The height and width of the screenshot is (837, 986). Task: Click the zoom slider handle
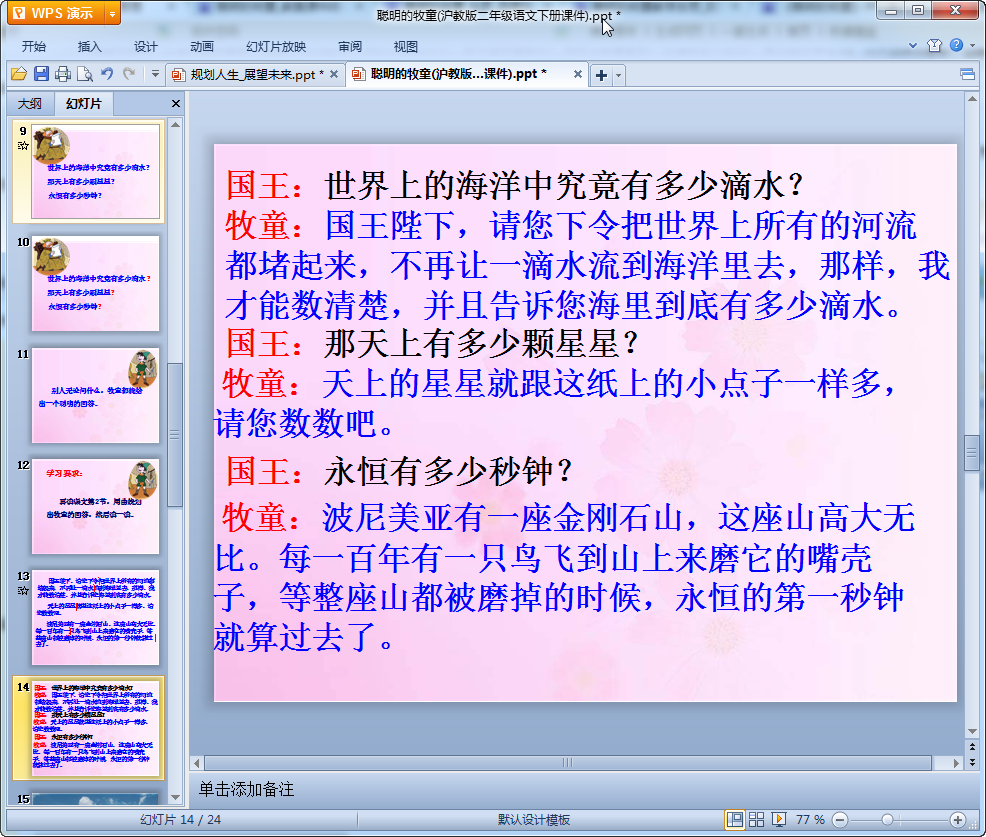(887, 820)
